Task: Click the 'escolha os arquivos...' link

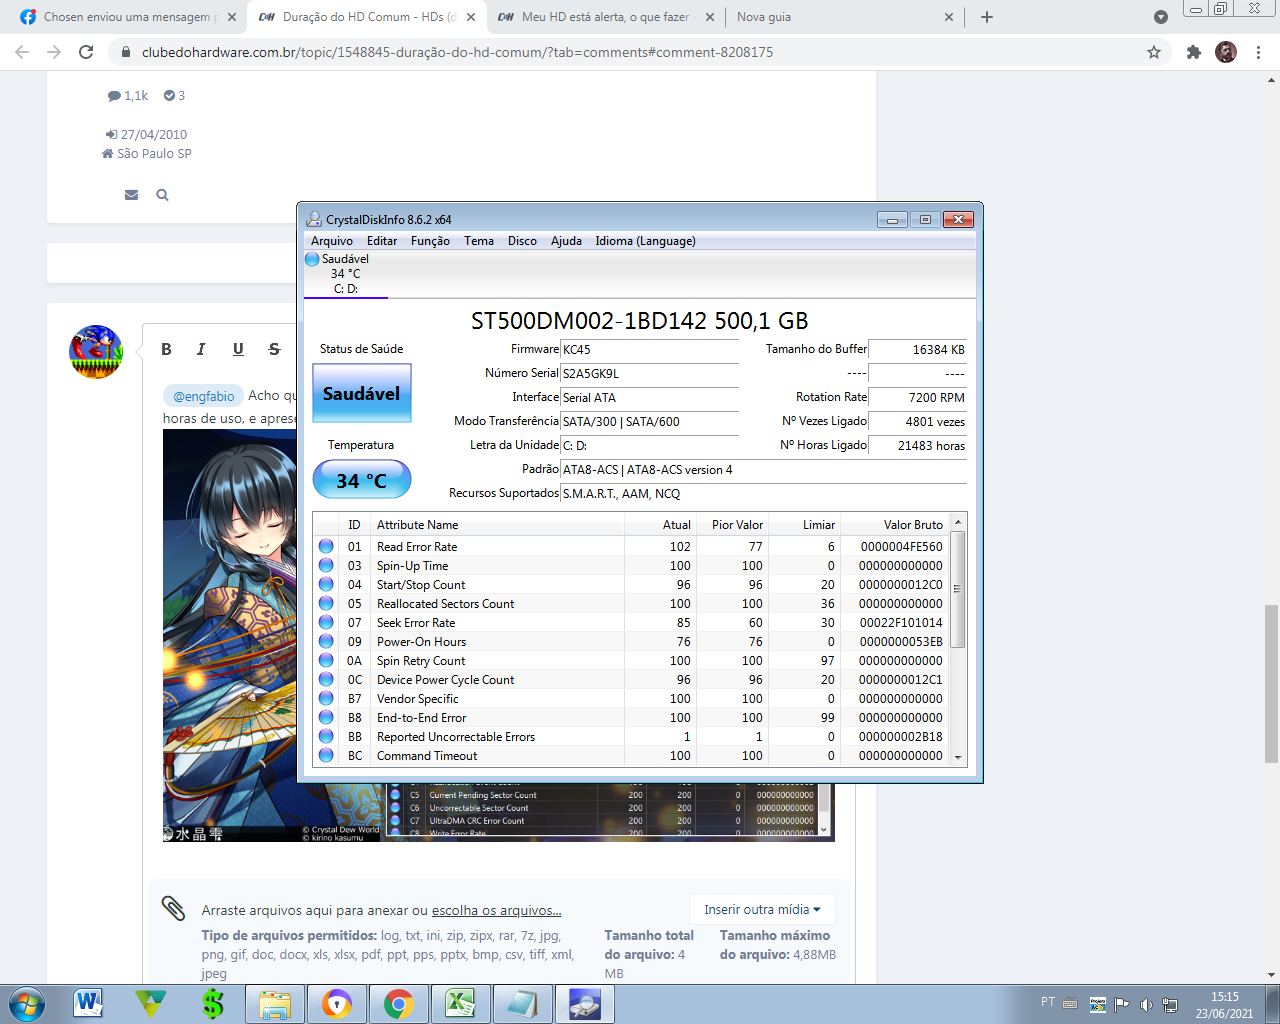Action: pyautogui.click(x=496, y=910)
